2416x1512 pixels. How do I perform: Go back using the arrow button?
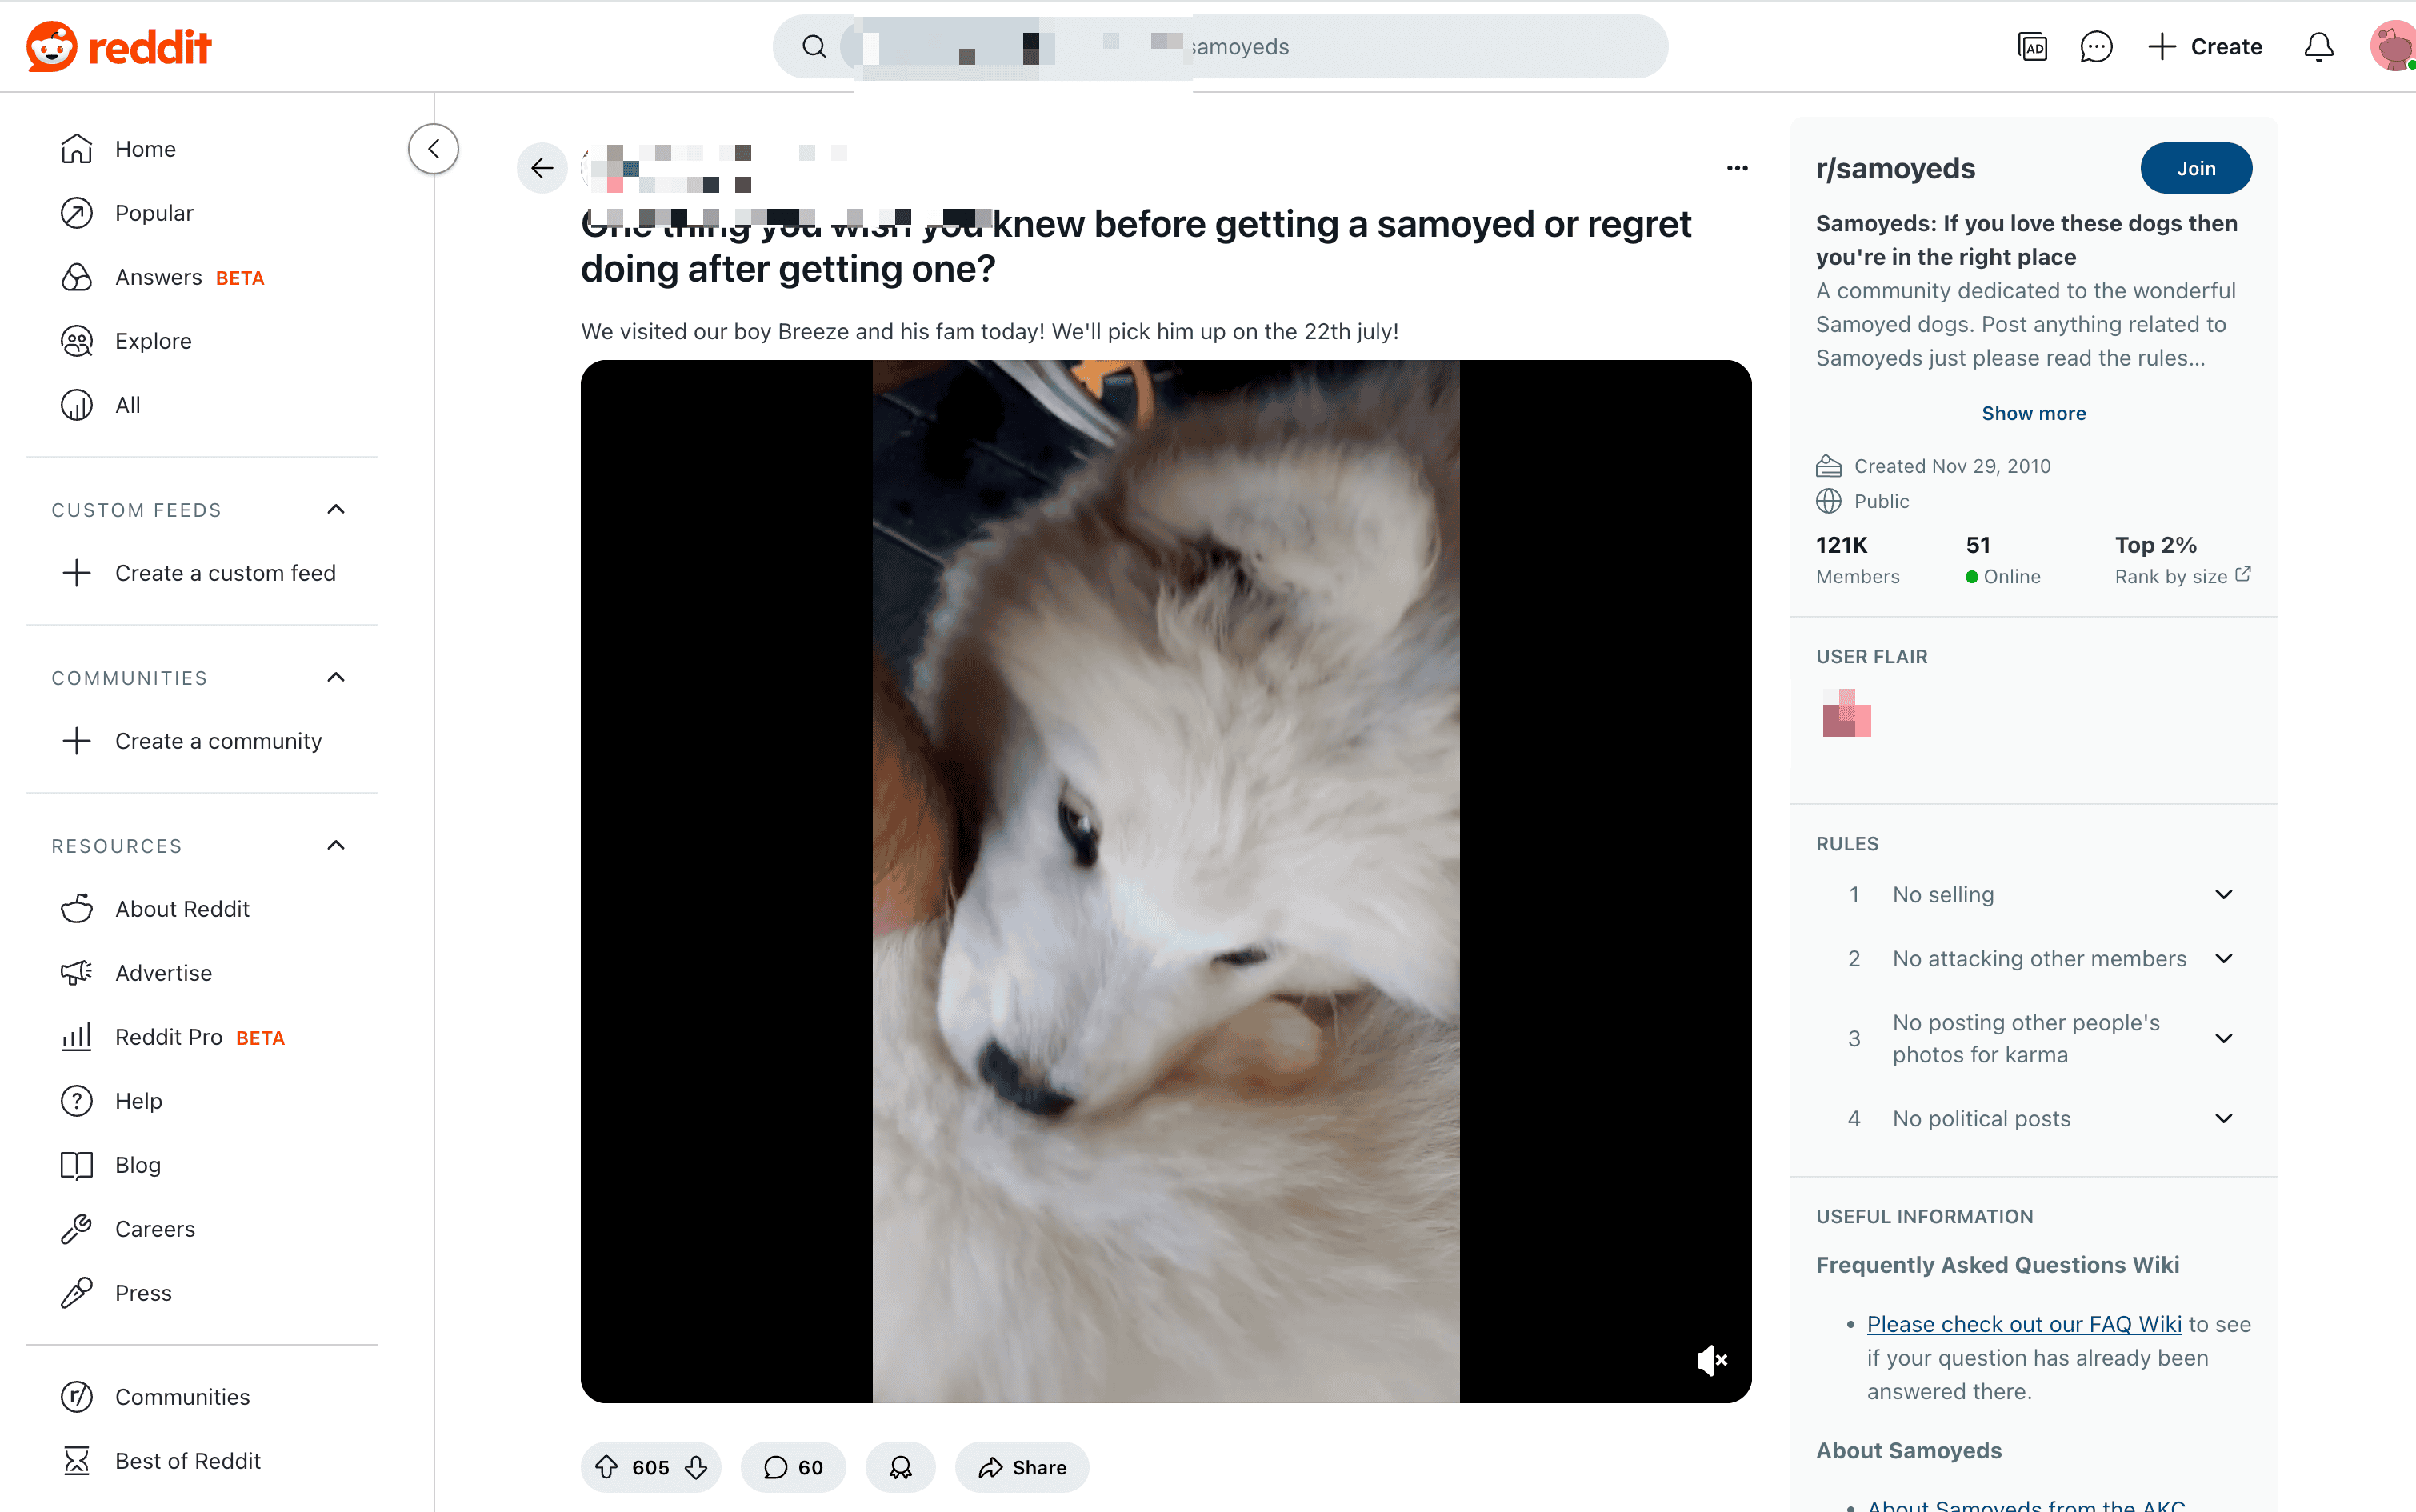coord(542,168)
